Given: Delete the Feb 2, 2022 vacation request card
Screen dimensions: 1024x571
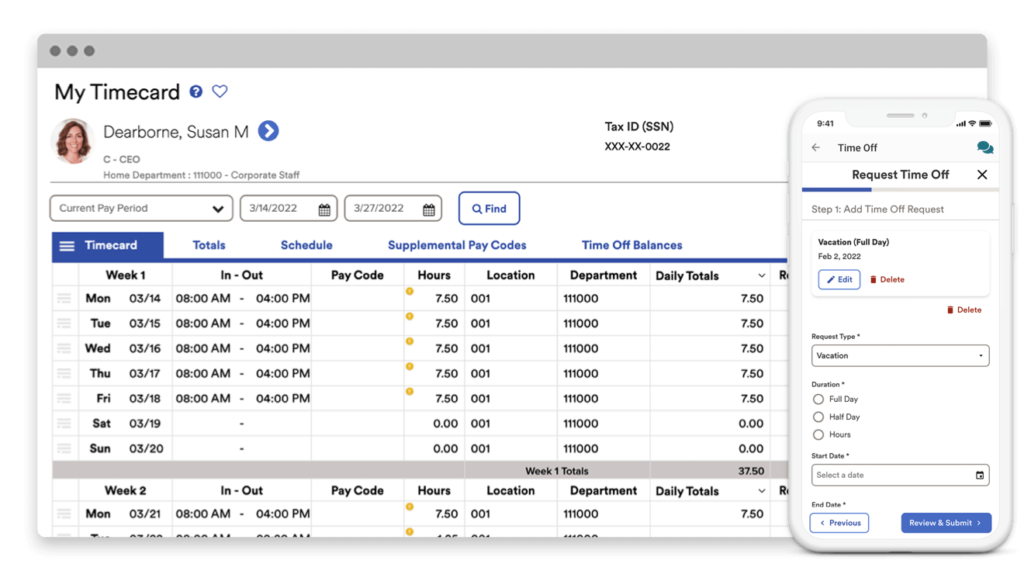Looking at the screenshot, I should coord(888,280).
